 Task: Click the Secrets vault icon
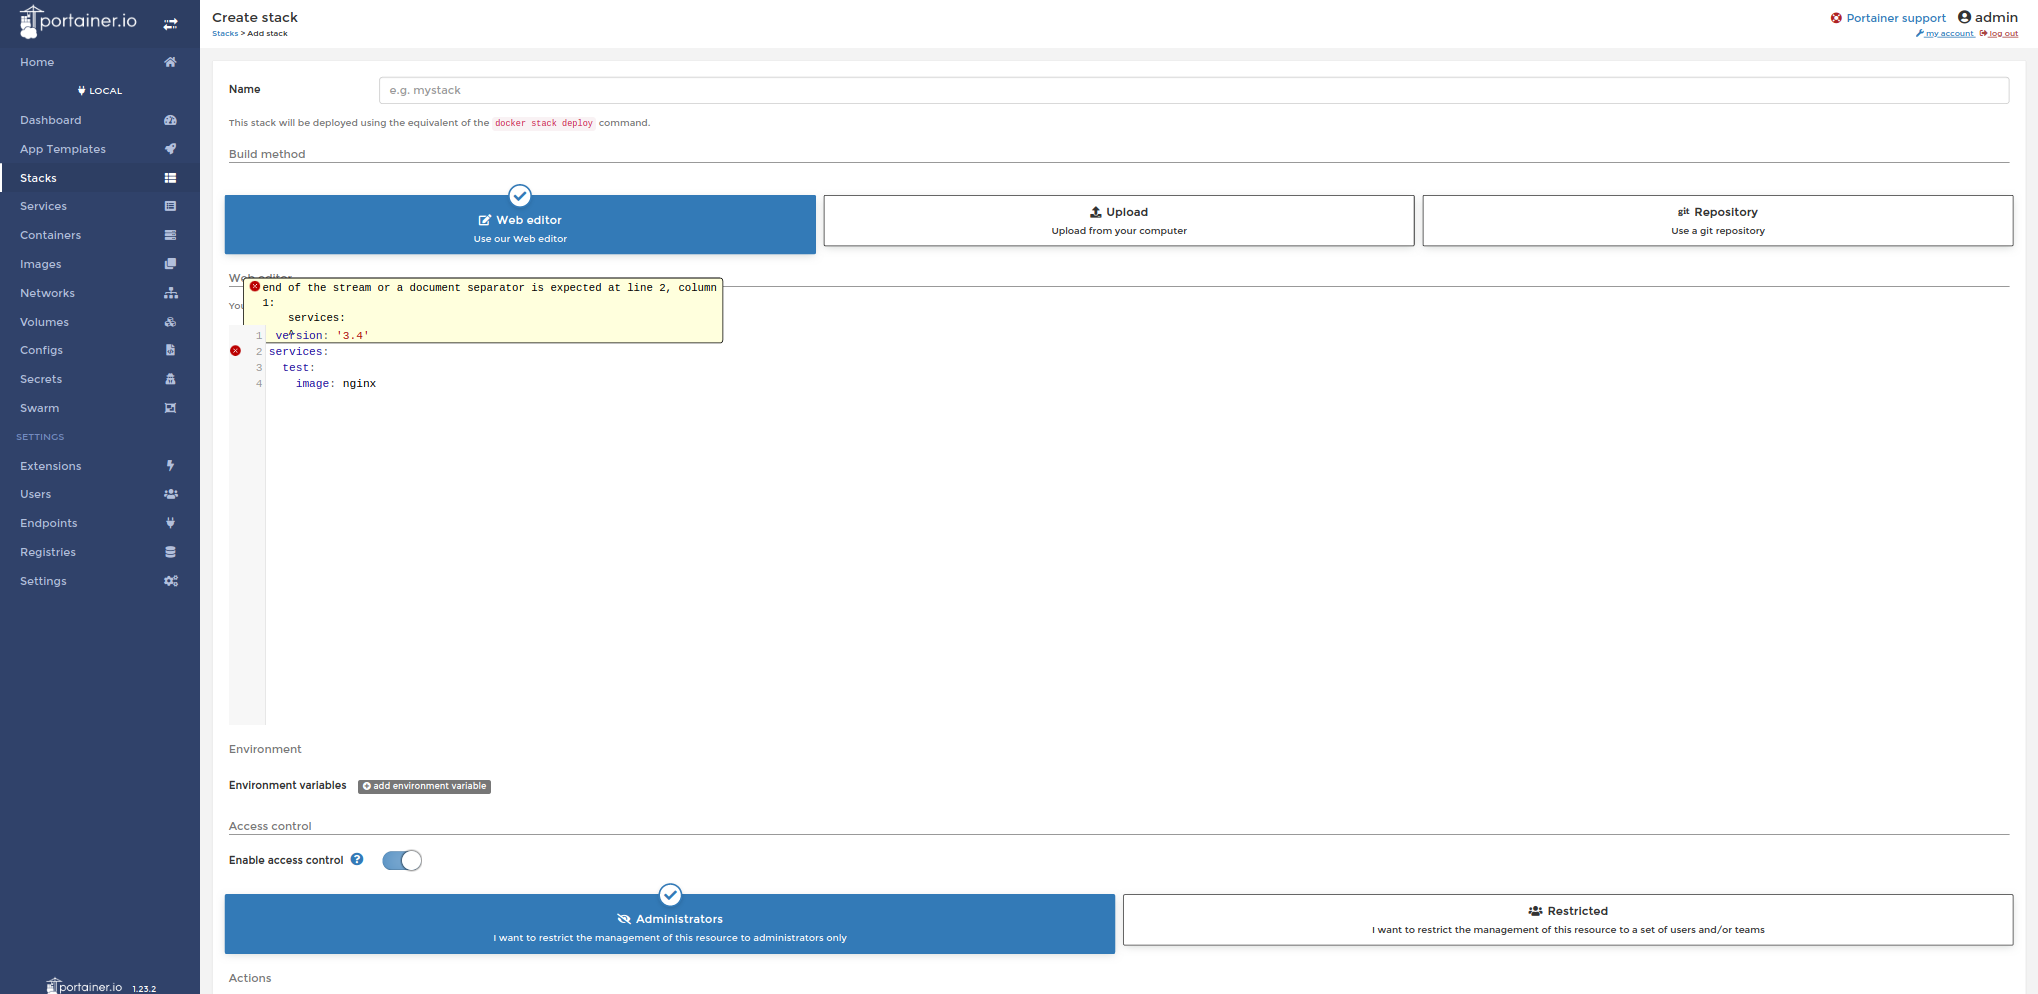point(170,379)
